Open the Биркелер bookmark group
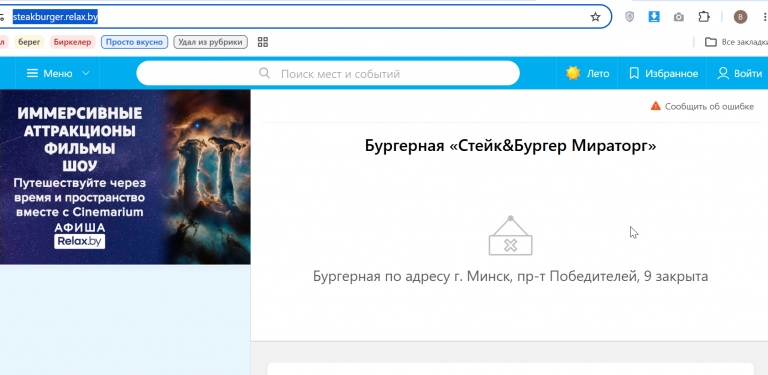This screenshot has height=375, width=768. click(72, 42)
